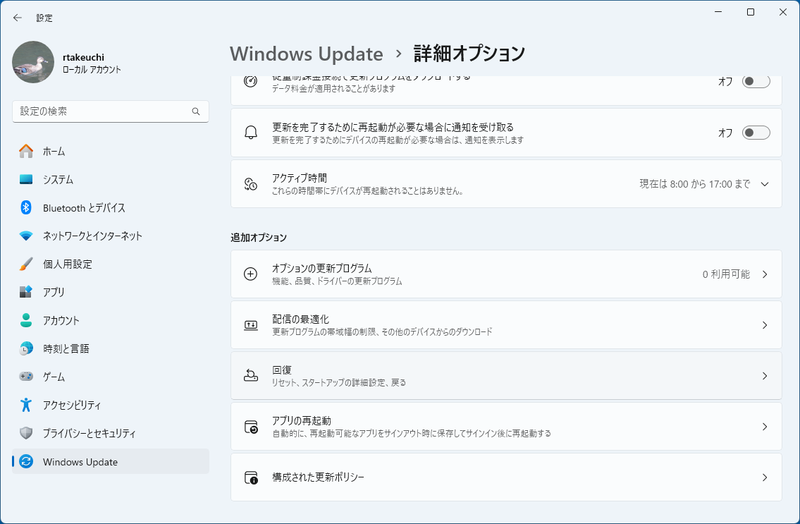The image size is (800, 524).
Task: Select プライバシーとセキュリティ in the sidebar
Action: coord(110,433)
